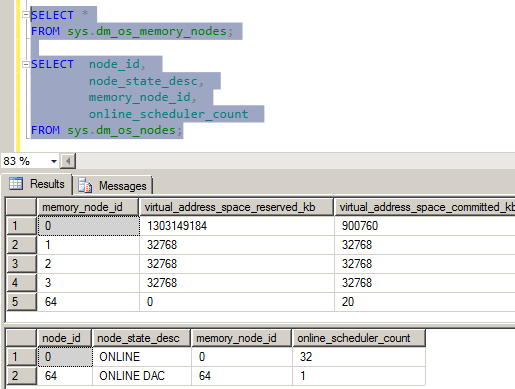Select the virtual_address_space_committed_kb column header
This screenshot has height=389, width=515.
point(424,207)
